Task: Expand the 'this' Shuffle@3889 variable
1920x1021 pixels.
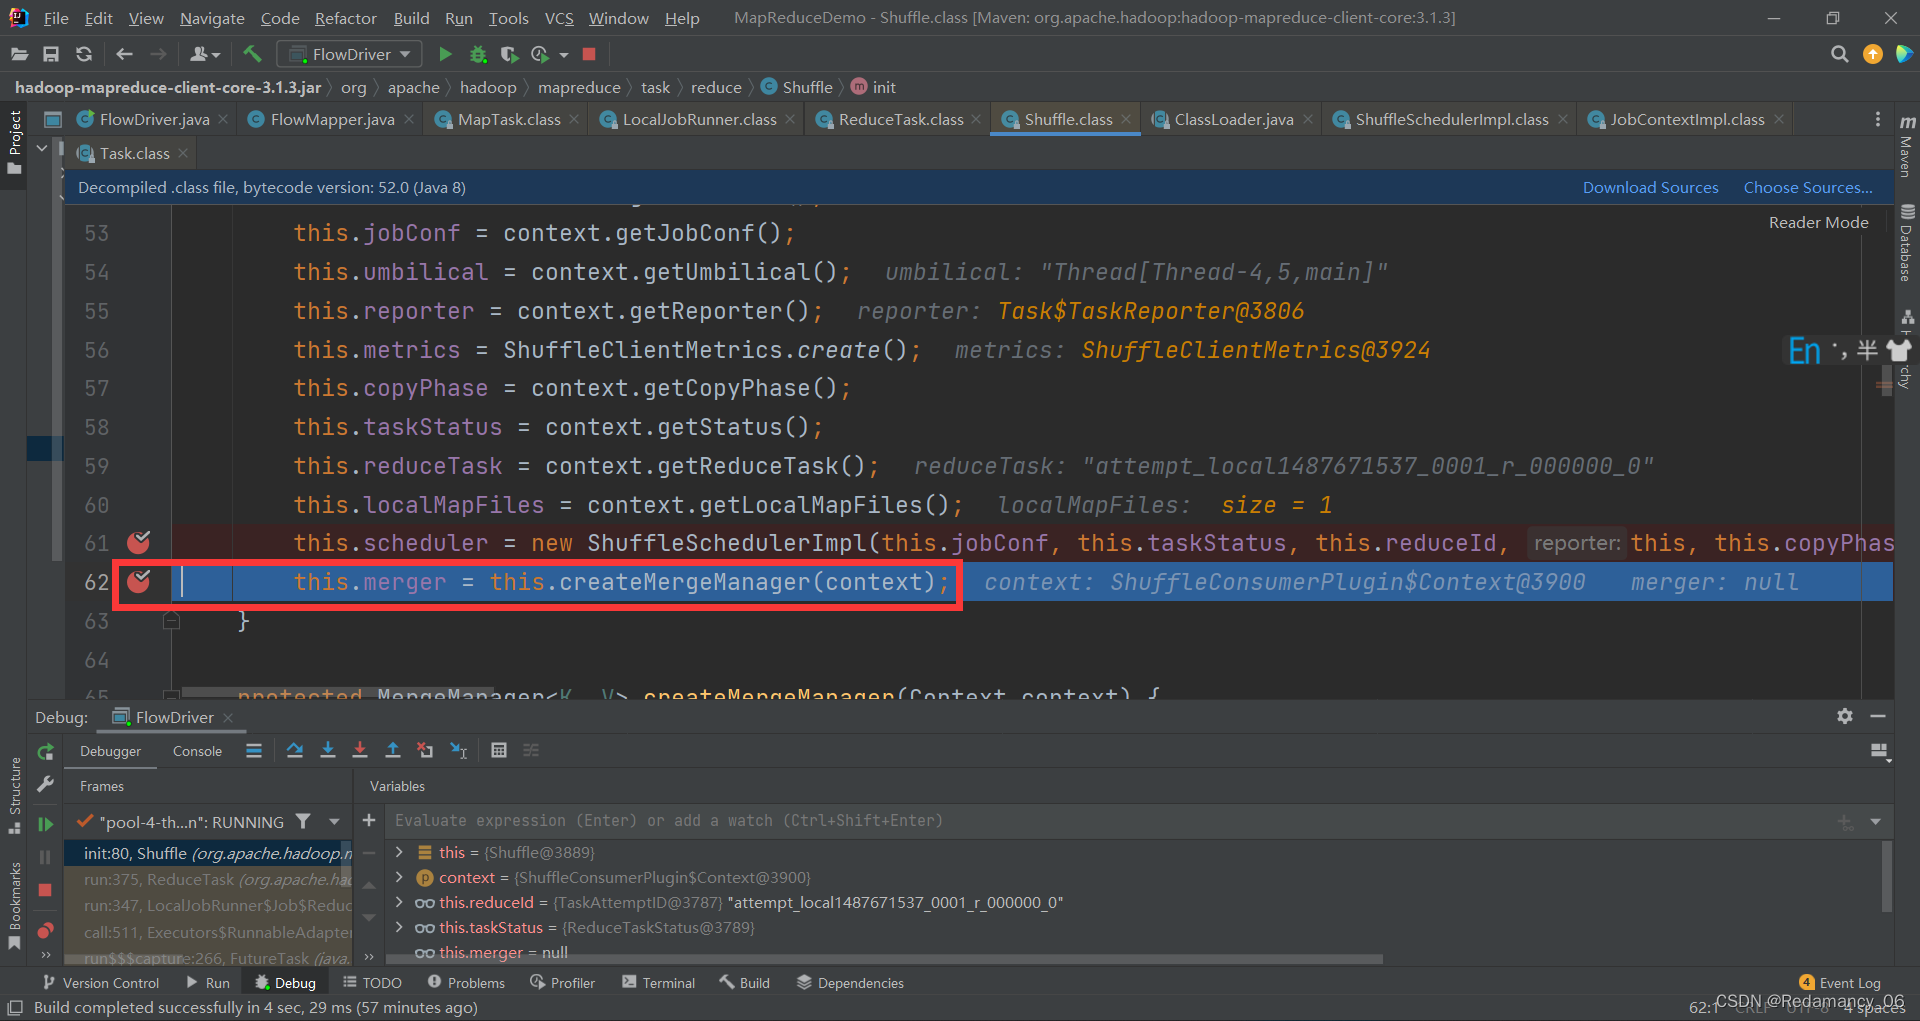Action: pos(399,852)
